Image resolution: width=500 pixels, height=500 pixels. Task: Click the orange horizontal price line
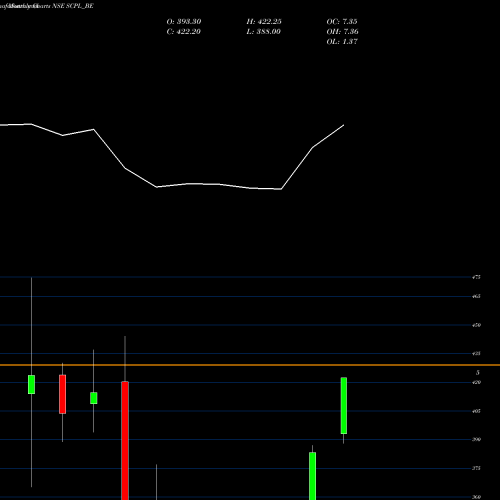250,365
